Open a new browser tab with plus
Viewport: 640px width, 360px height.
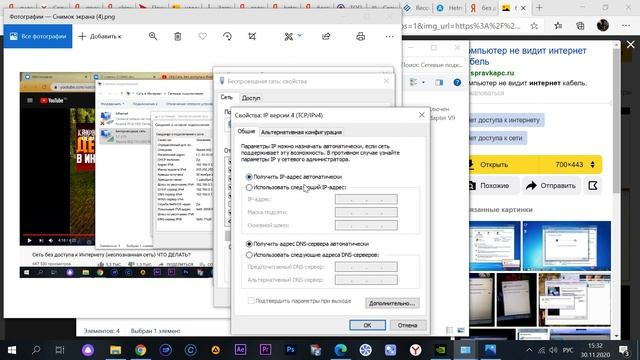[539, 8]
